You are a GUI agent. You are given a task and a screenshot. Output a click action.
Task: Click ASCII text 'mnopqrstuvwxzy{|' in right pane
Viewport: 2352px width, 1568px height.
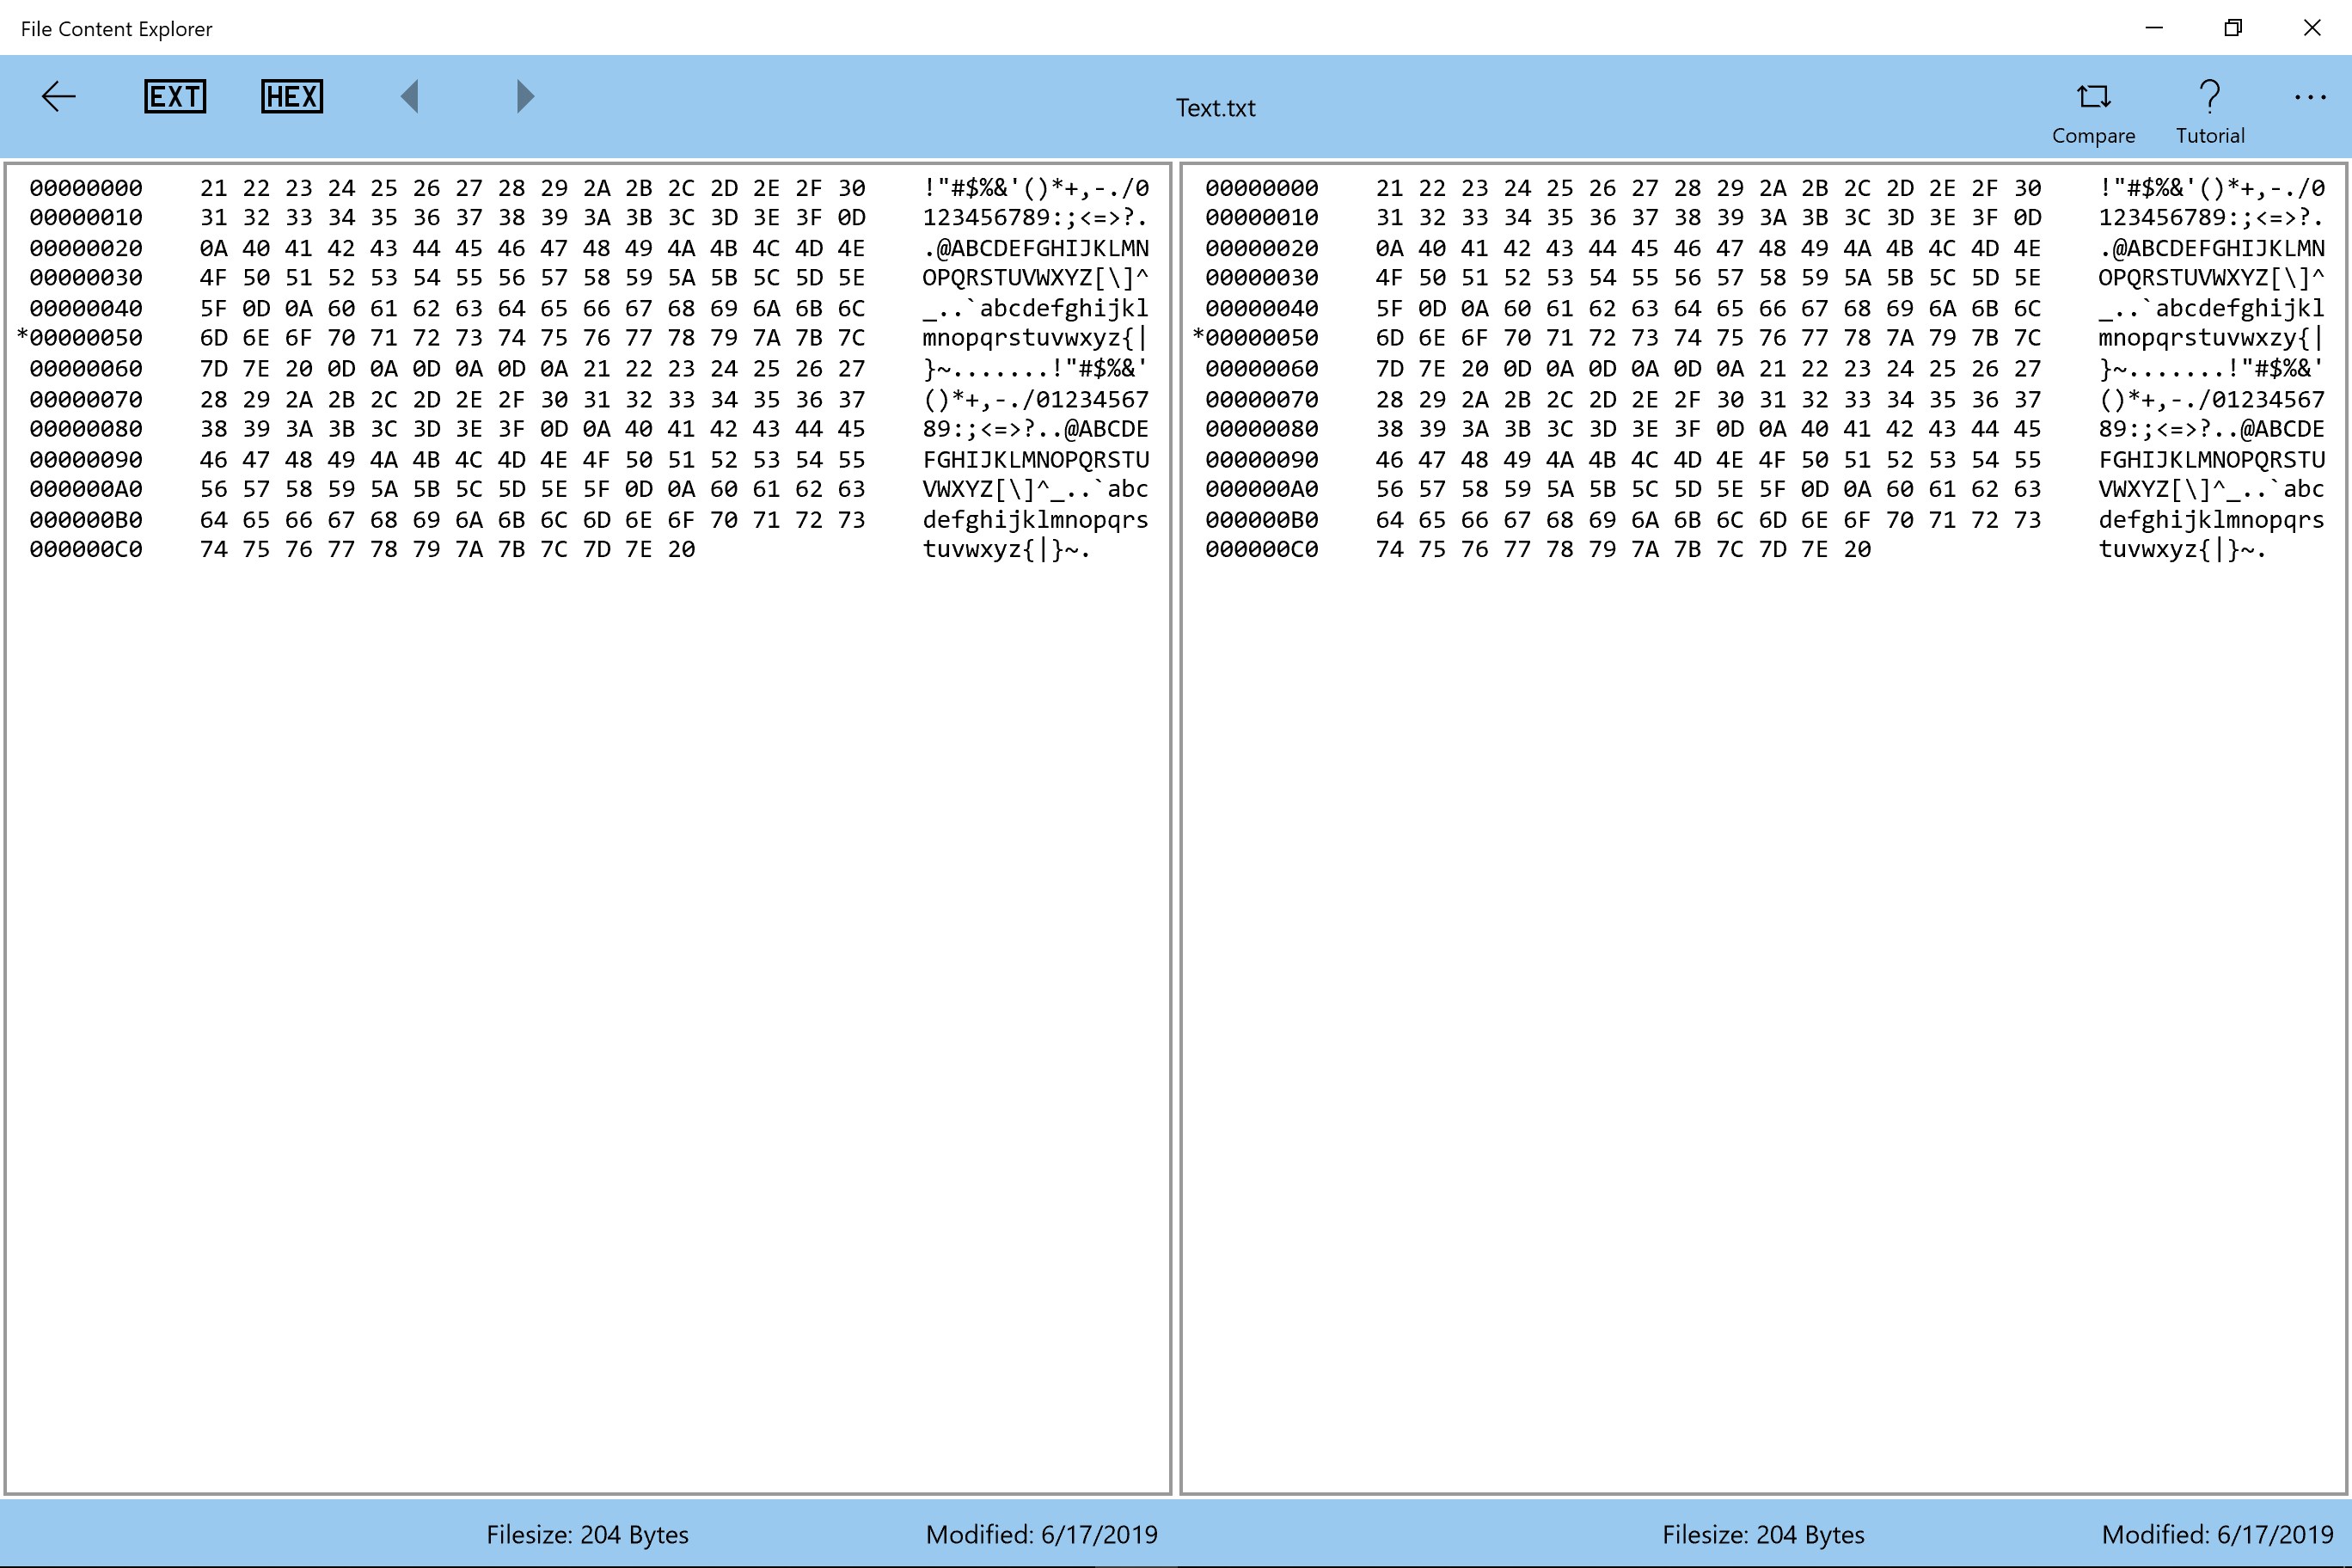[x=2211, y=338]
